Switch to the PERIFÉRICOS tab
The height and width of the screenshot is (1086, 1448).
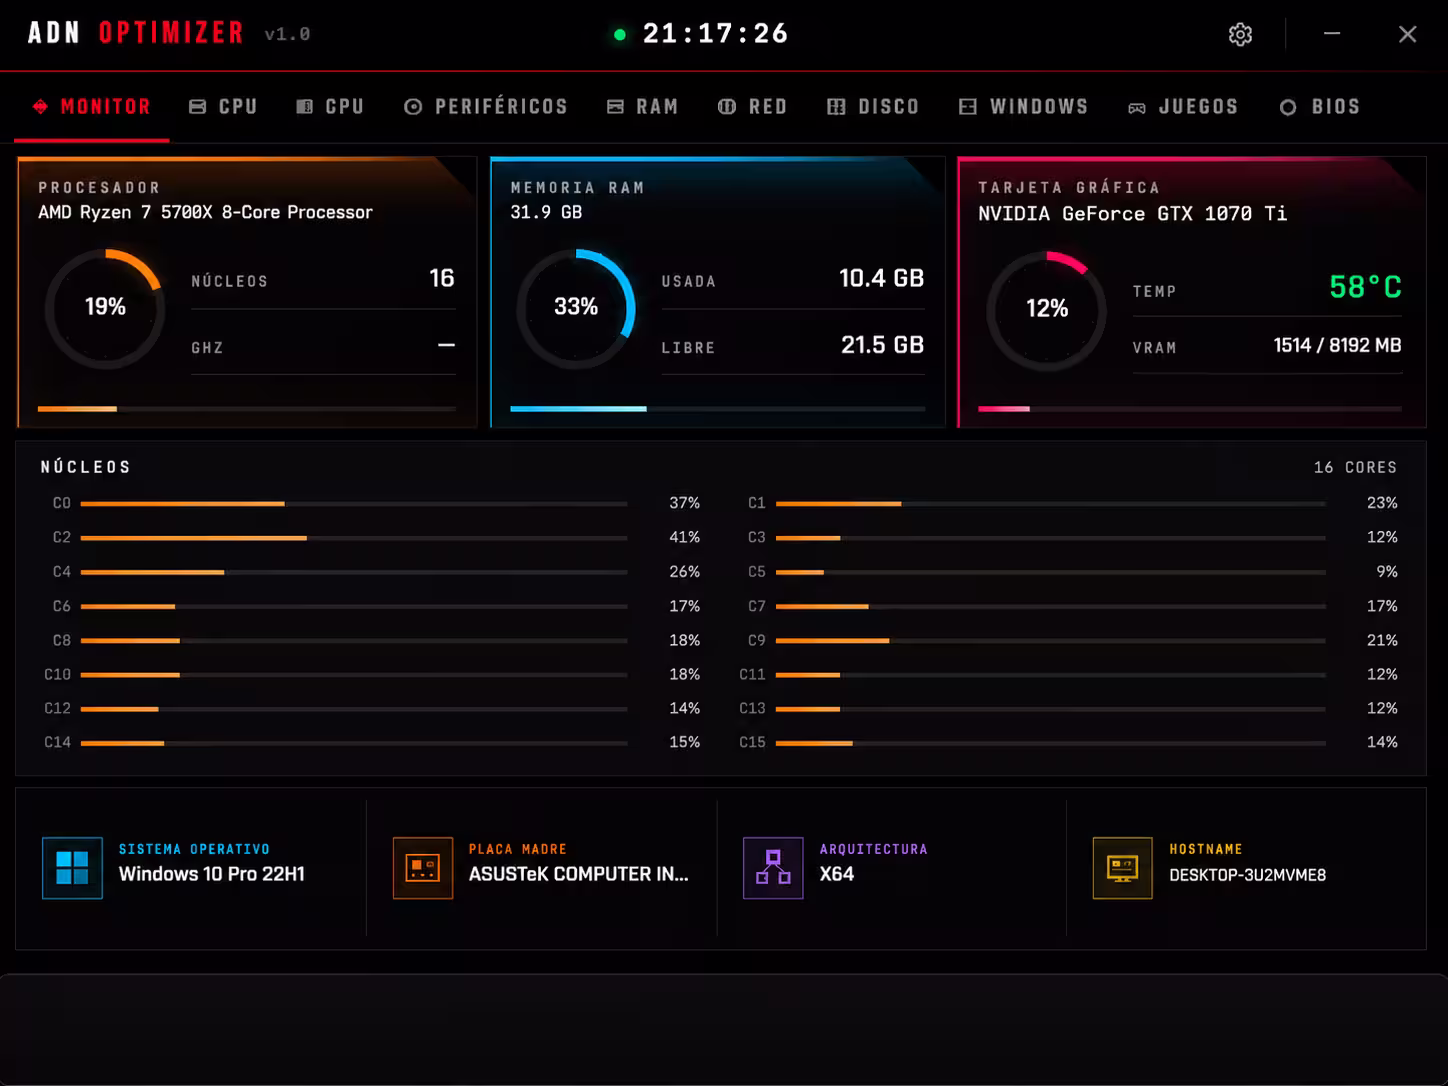click(485, 107)
